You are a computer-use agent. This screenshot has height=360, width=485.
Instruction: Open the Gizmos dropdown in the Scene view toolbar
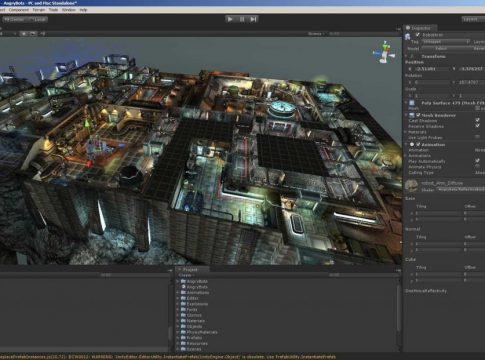(x=315, y=34)
